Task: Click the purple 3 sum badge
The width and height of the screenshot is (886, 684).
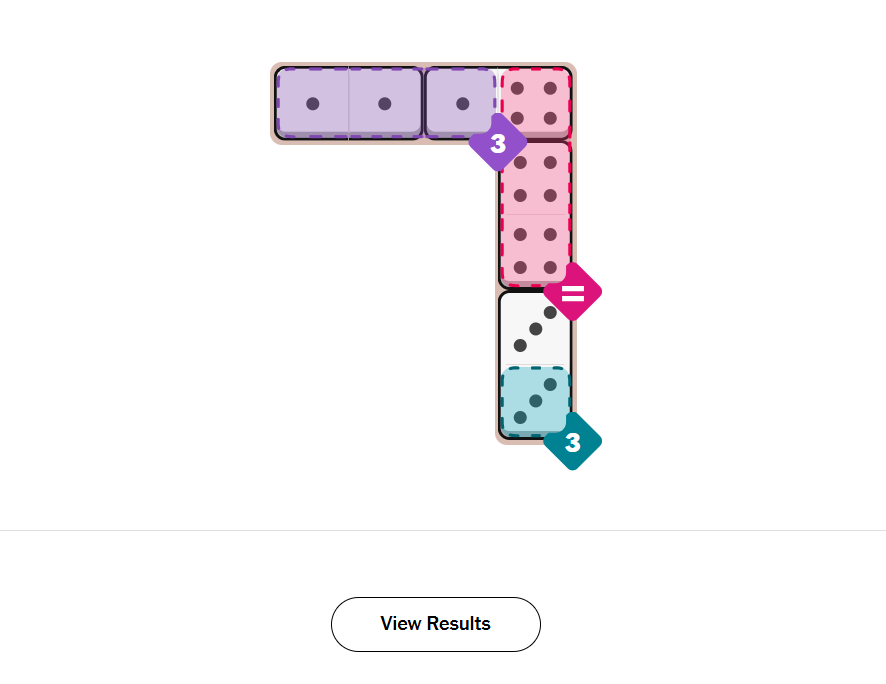Action: click(497, 143)
